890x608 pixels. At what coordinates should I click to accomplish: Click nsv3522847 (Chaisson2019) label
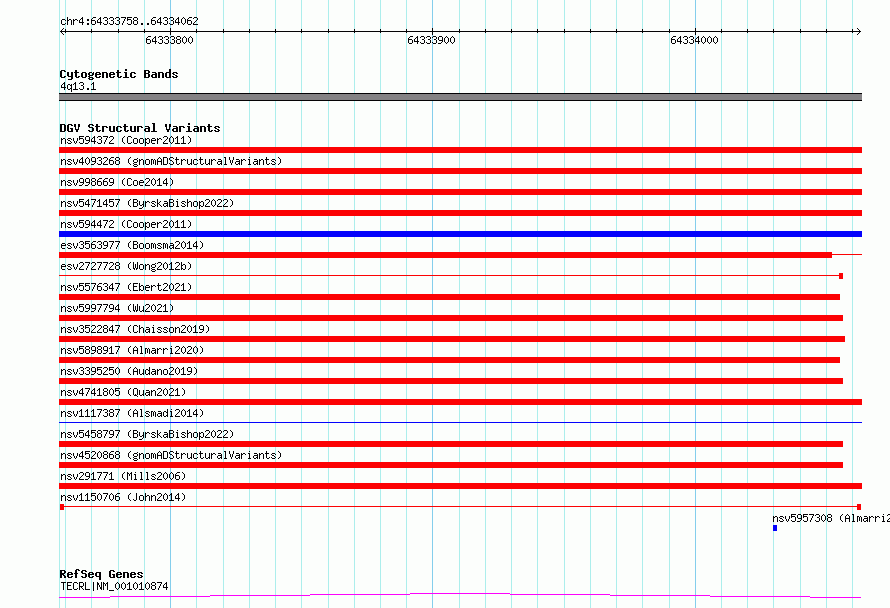point(135,329)
